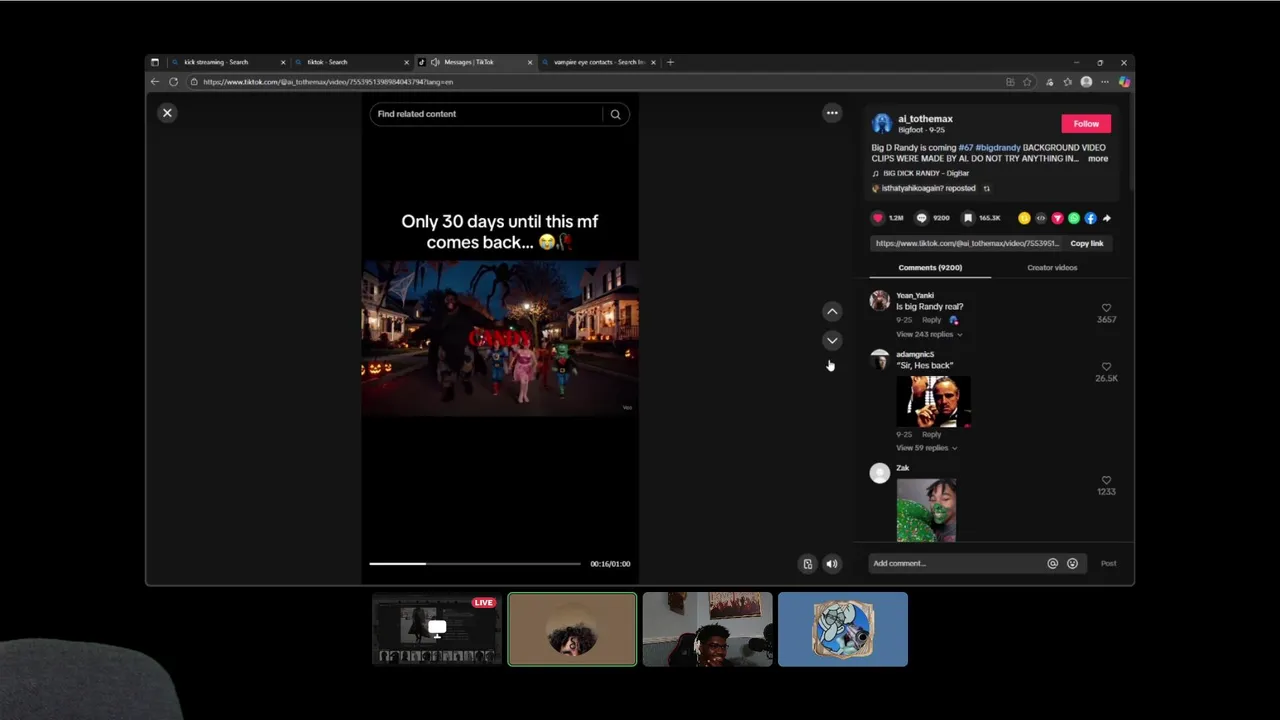This screenshot has width=1280, height=720.
Task: Select the LIVE stream thumbnail below the window
Action: (x=437, y=629)
